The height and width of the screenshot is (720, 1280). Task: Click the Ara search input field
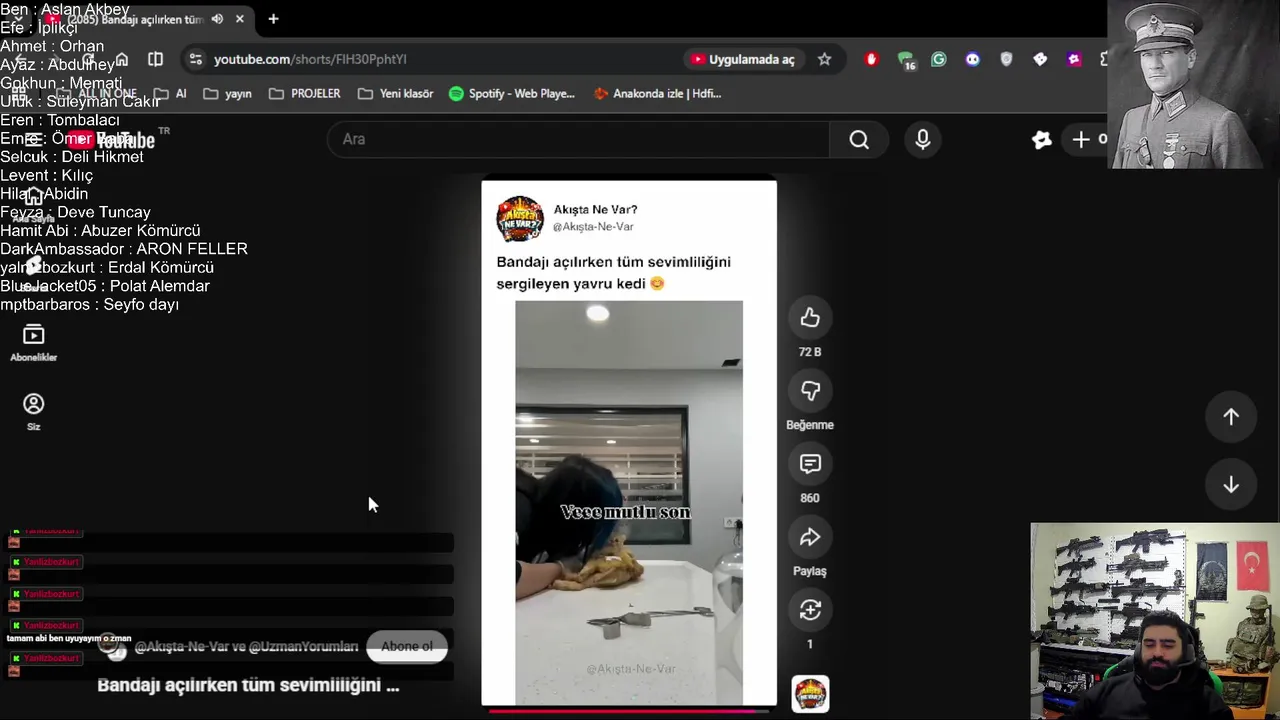coord(578,139)
